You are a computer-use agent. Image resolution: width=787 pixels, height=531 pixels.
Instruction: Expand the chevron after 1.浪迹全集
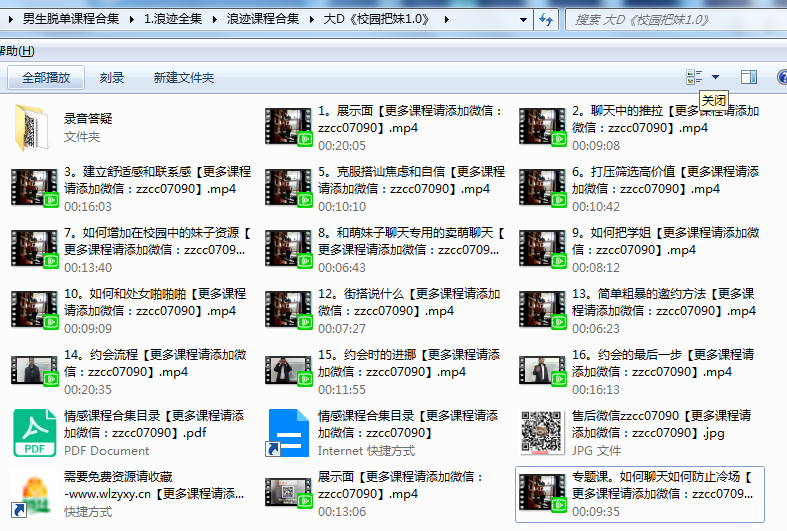click(x=214, y=20)
